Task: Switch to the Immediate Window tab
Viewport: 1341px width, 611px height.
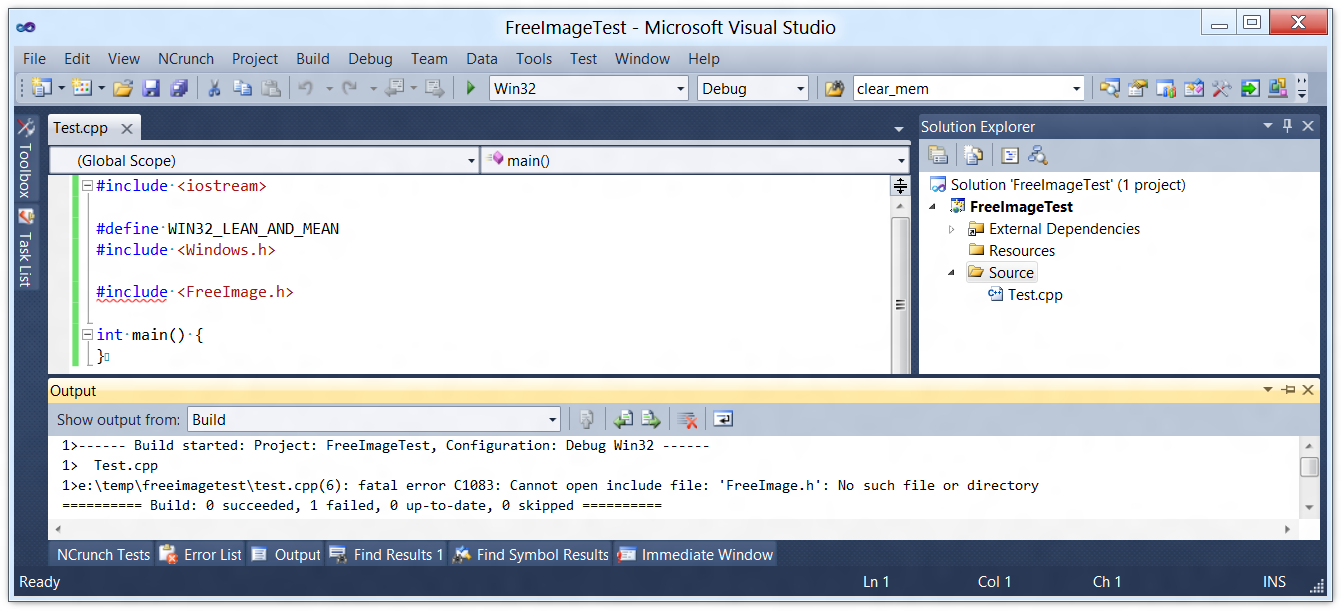Action: 695,554
